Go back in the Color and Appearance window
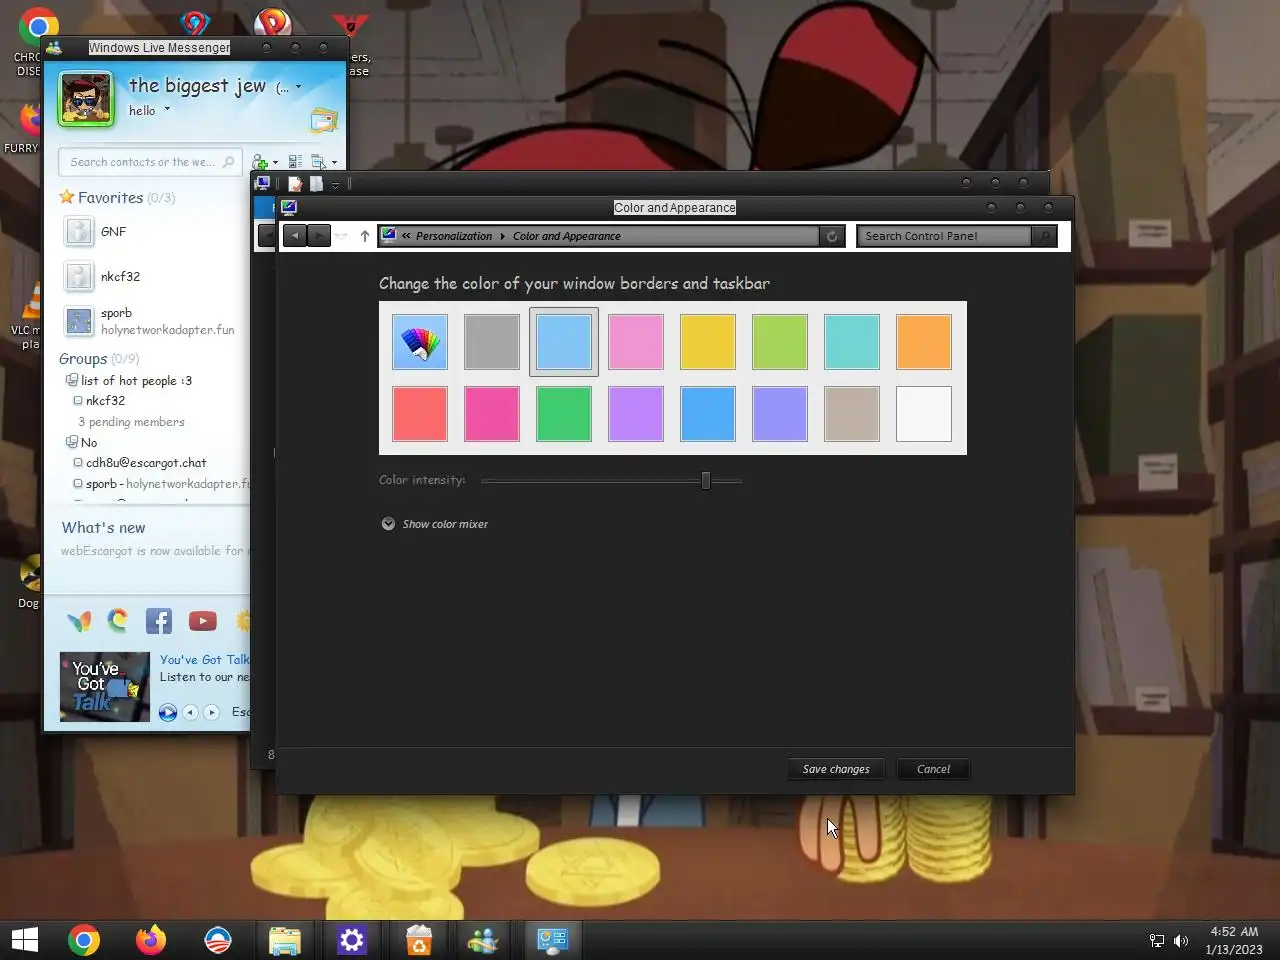 pos(295,236)
